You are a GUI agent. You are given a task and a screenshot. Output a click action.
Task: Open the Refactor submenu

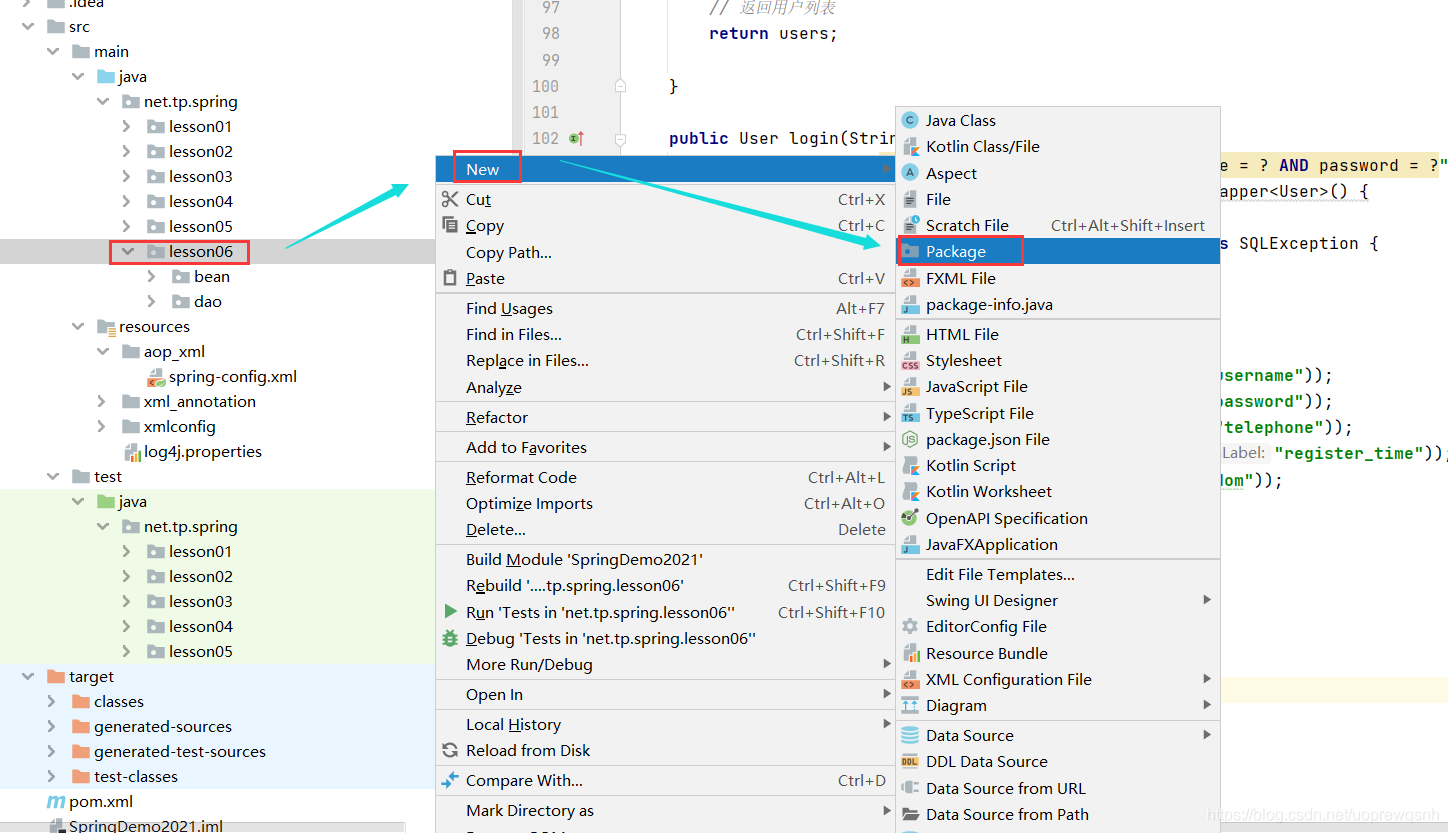pyautogui.click(x=665, y=417)
